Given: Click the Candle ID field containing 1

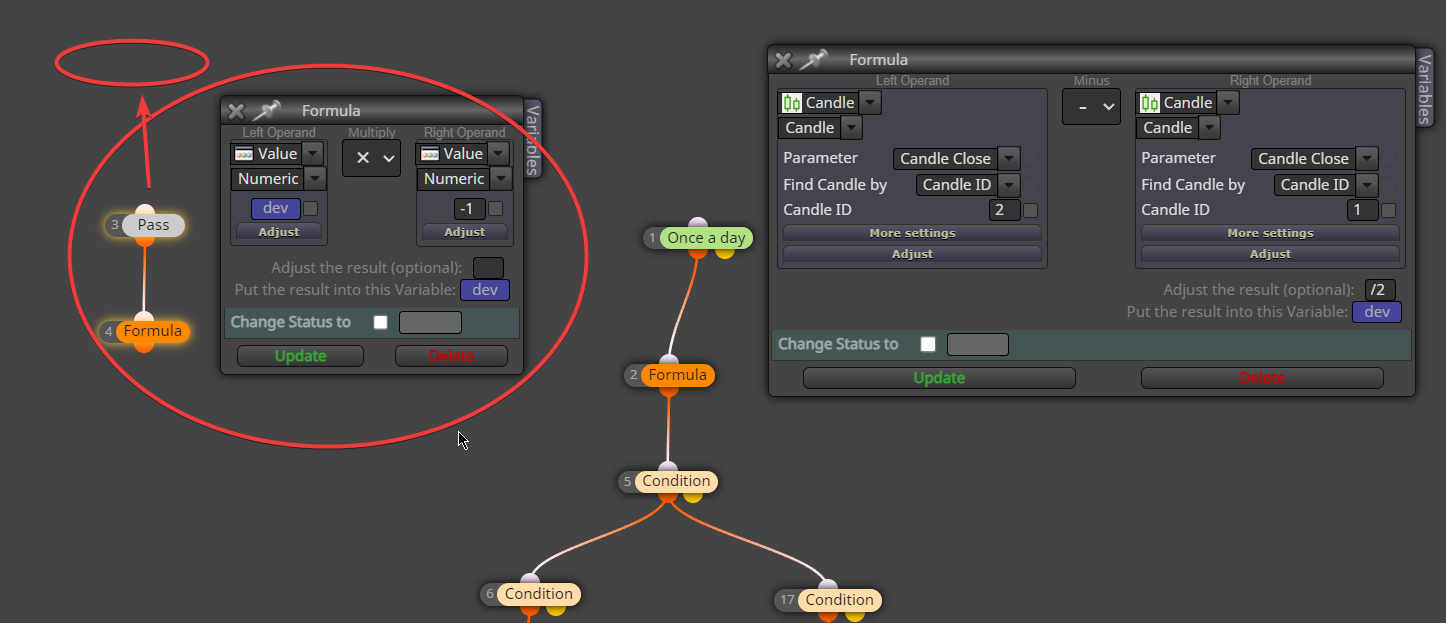Looking at the screenshot, I should 1362,210.
